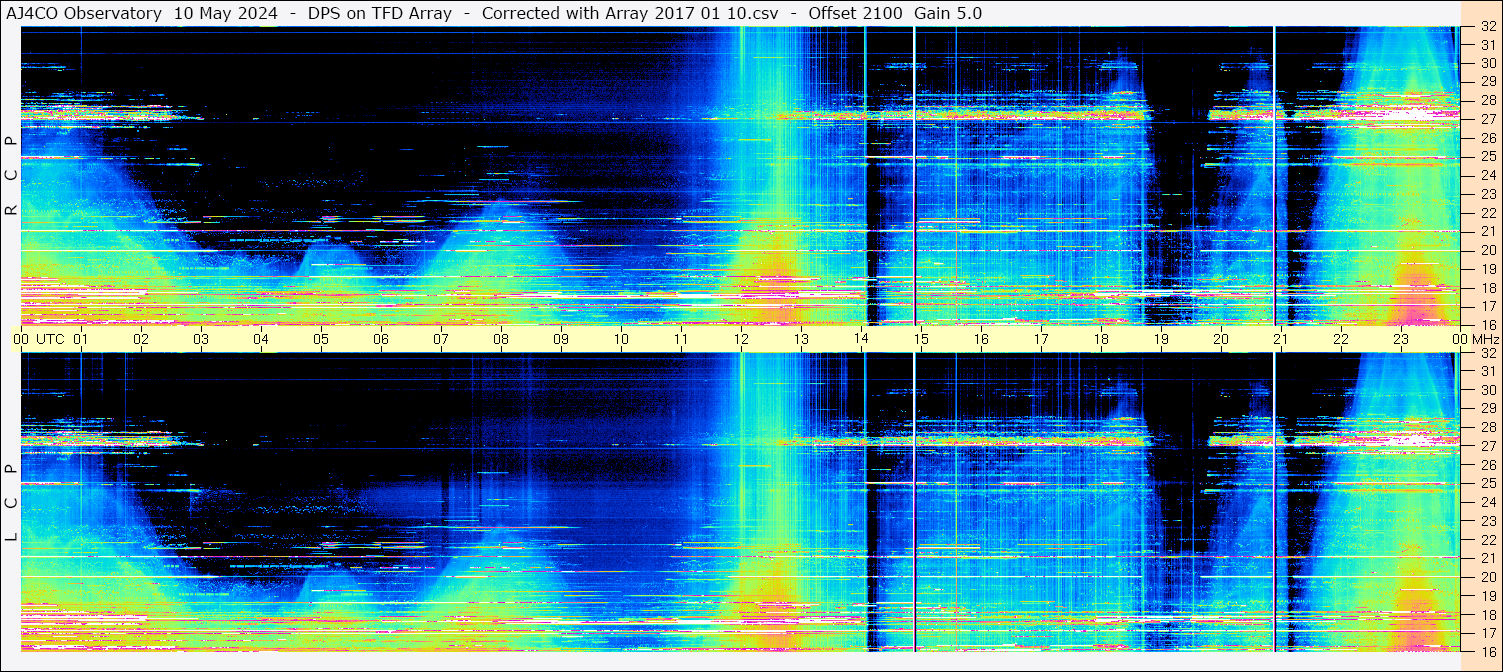The height and width of the screenshot is (672, 1503).
Task: Click hour label "07" on time axis
Action: point(441,339)
